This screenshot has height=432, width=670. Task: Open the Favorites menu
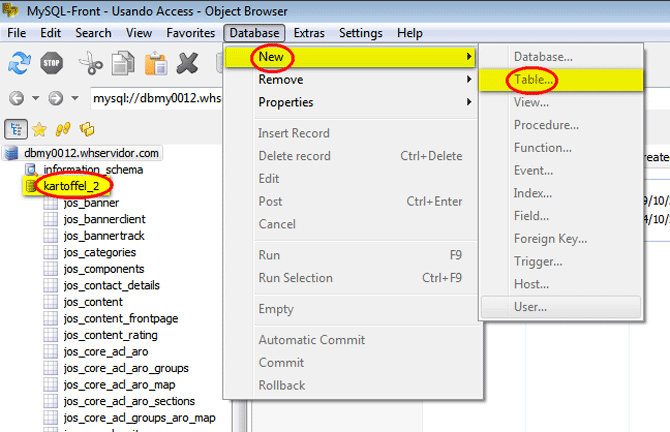click(191, 33)
